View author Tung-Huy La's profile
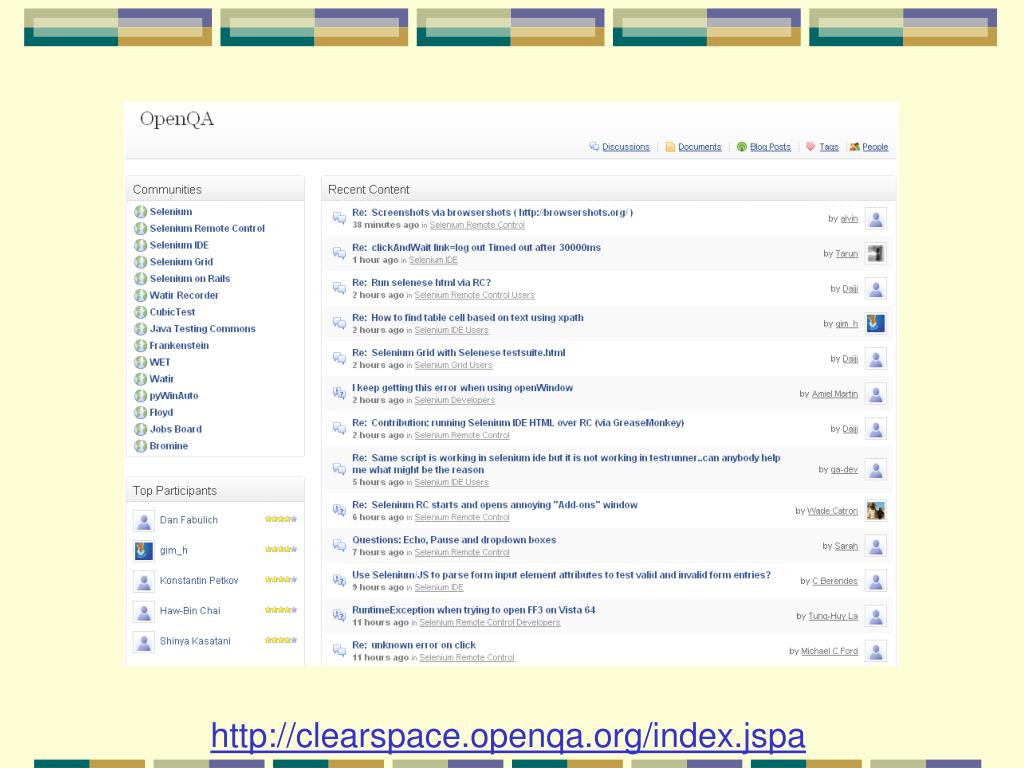 coord(833,616)
